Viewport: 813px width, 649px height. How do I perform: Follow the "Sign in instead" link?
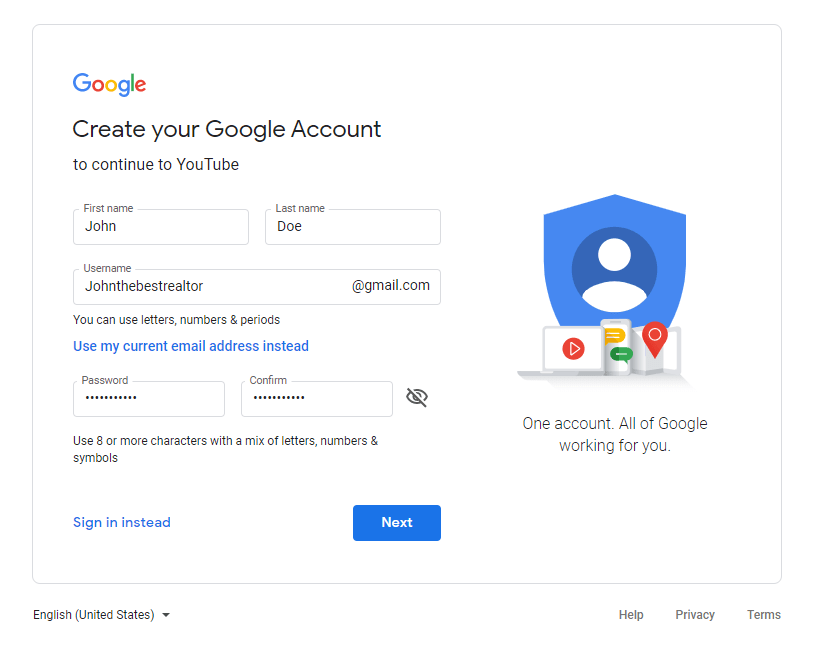click(122, 522)
